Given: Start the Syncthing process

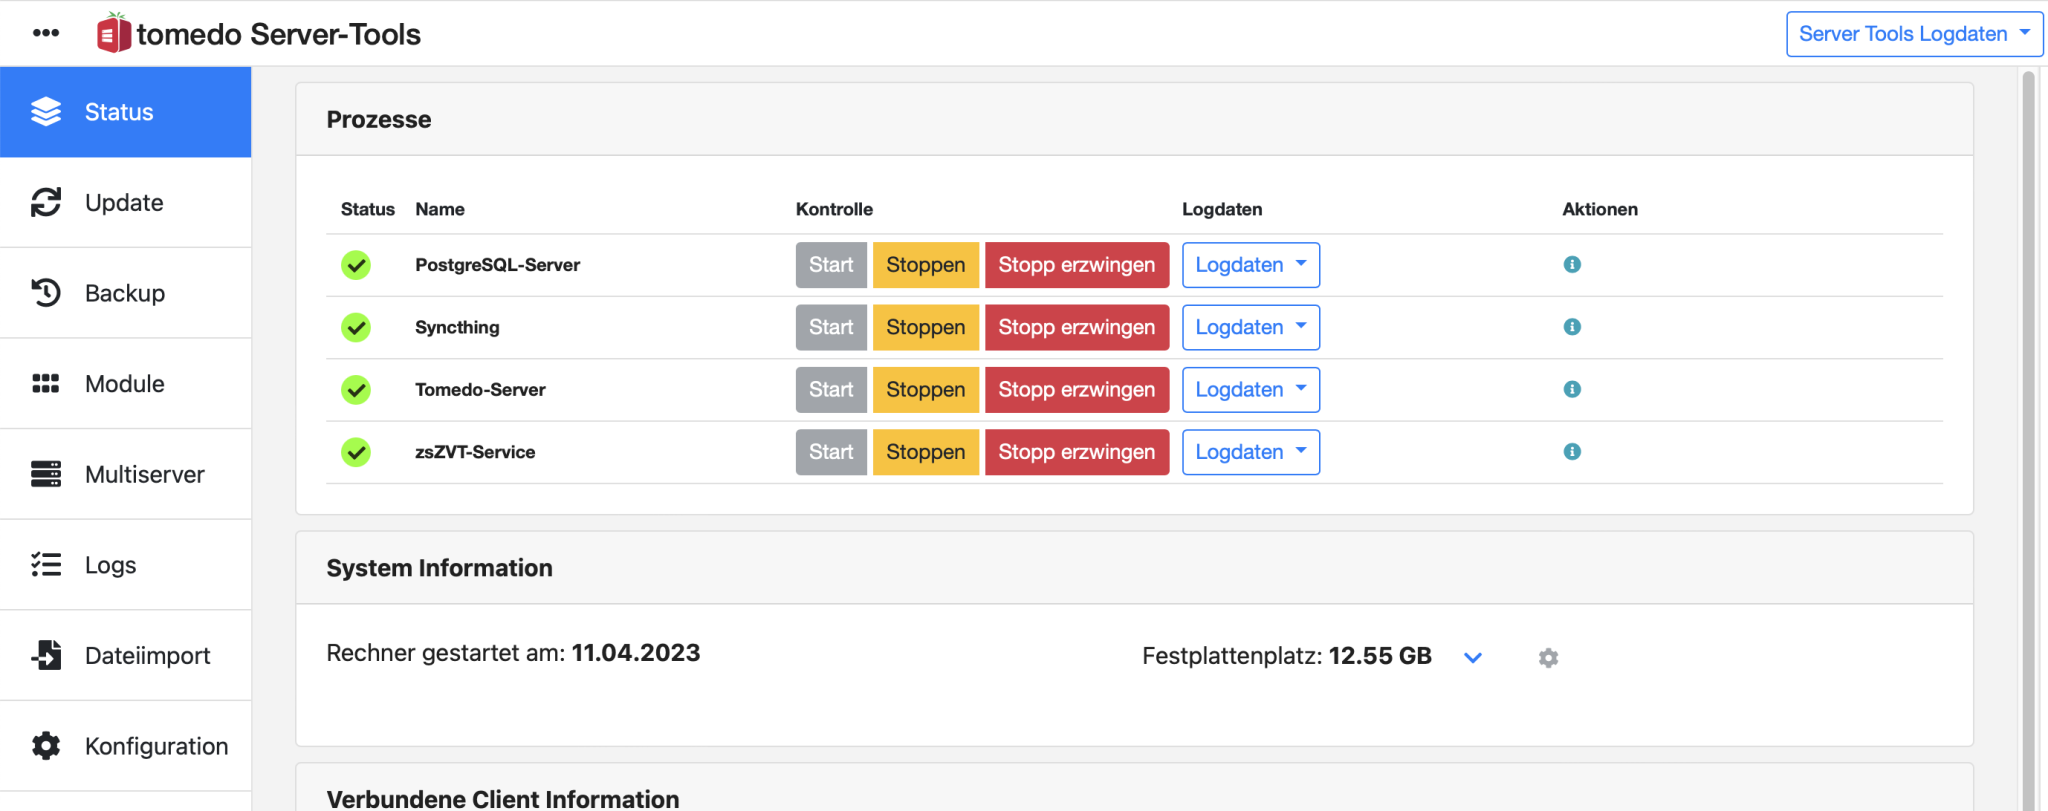Looking at the screenshot, I should [831, 327].
